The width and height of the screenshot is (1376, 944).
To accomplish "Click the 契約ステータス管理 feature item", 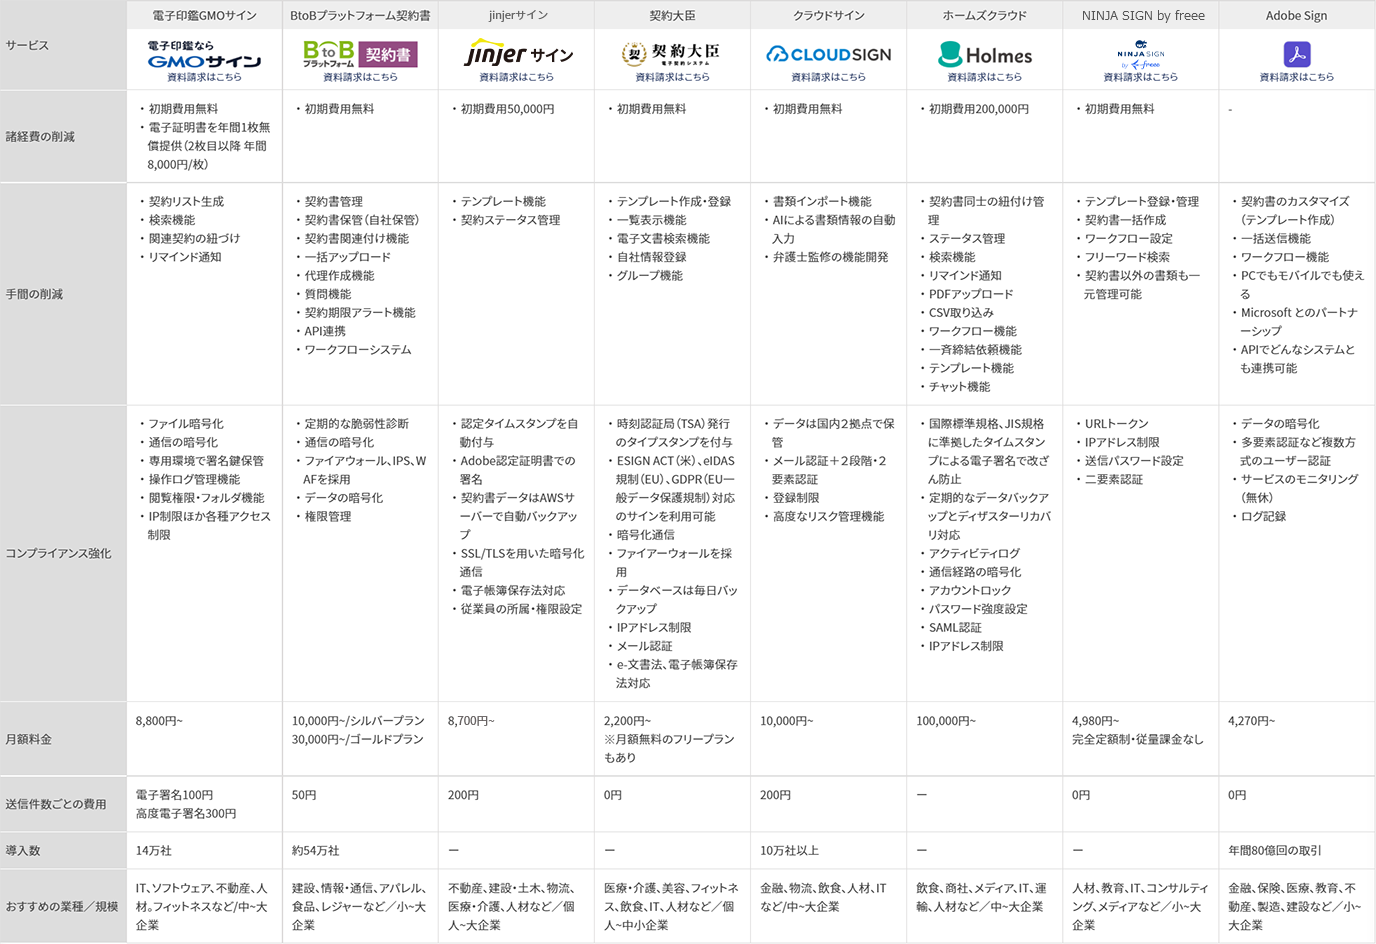I will point(510,220).
